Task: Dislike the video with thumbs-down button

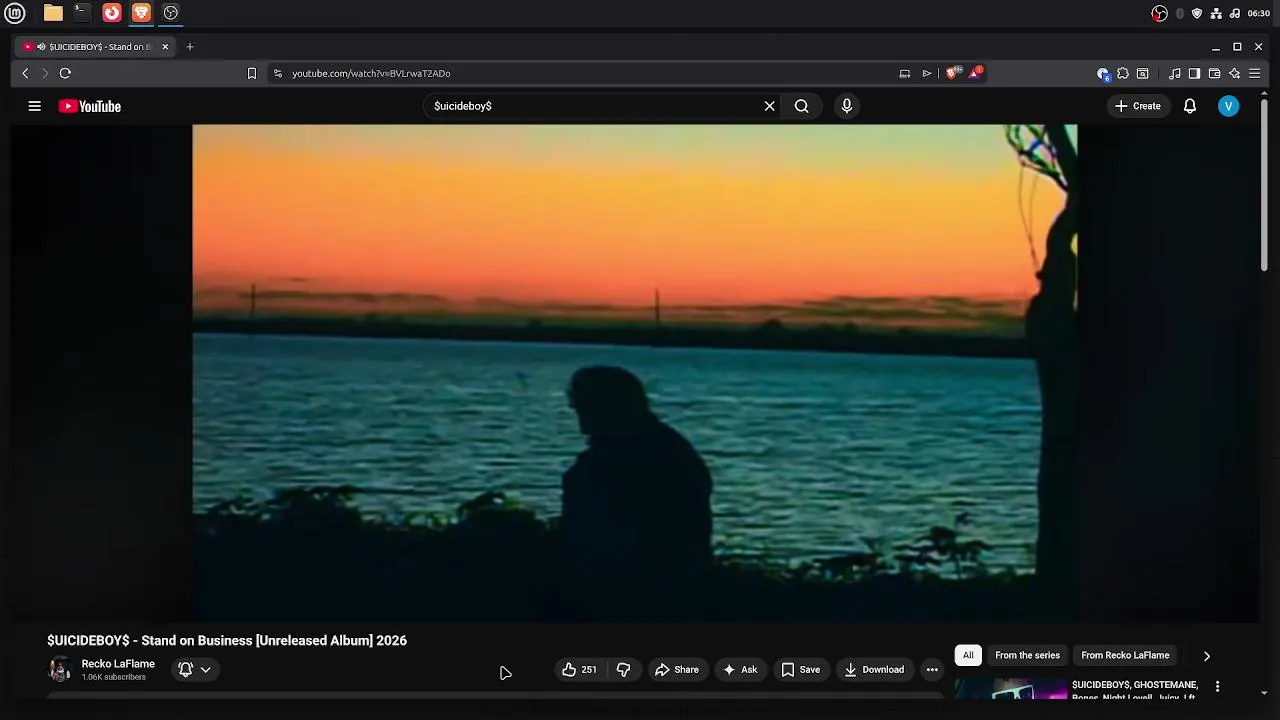Action: 624,670
